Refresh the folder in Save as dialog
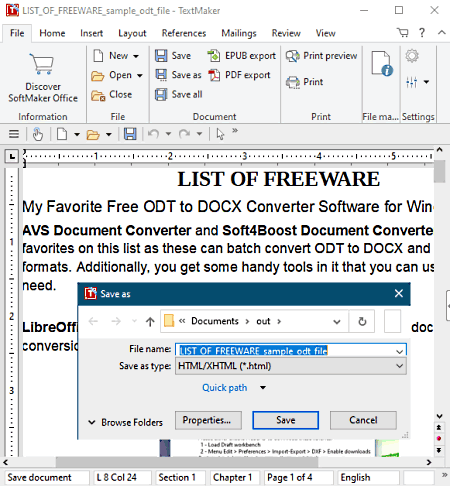 (362, 321)
